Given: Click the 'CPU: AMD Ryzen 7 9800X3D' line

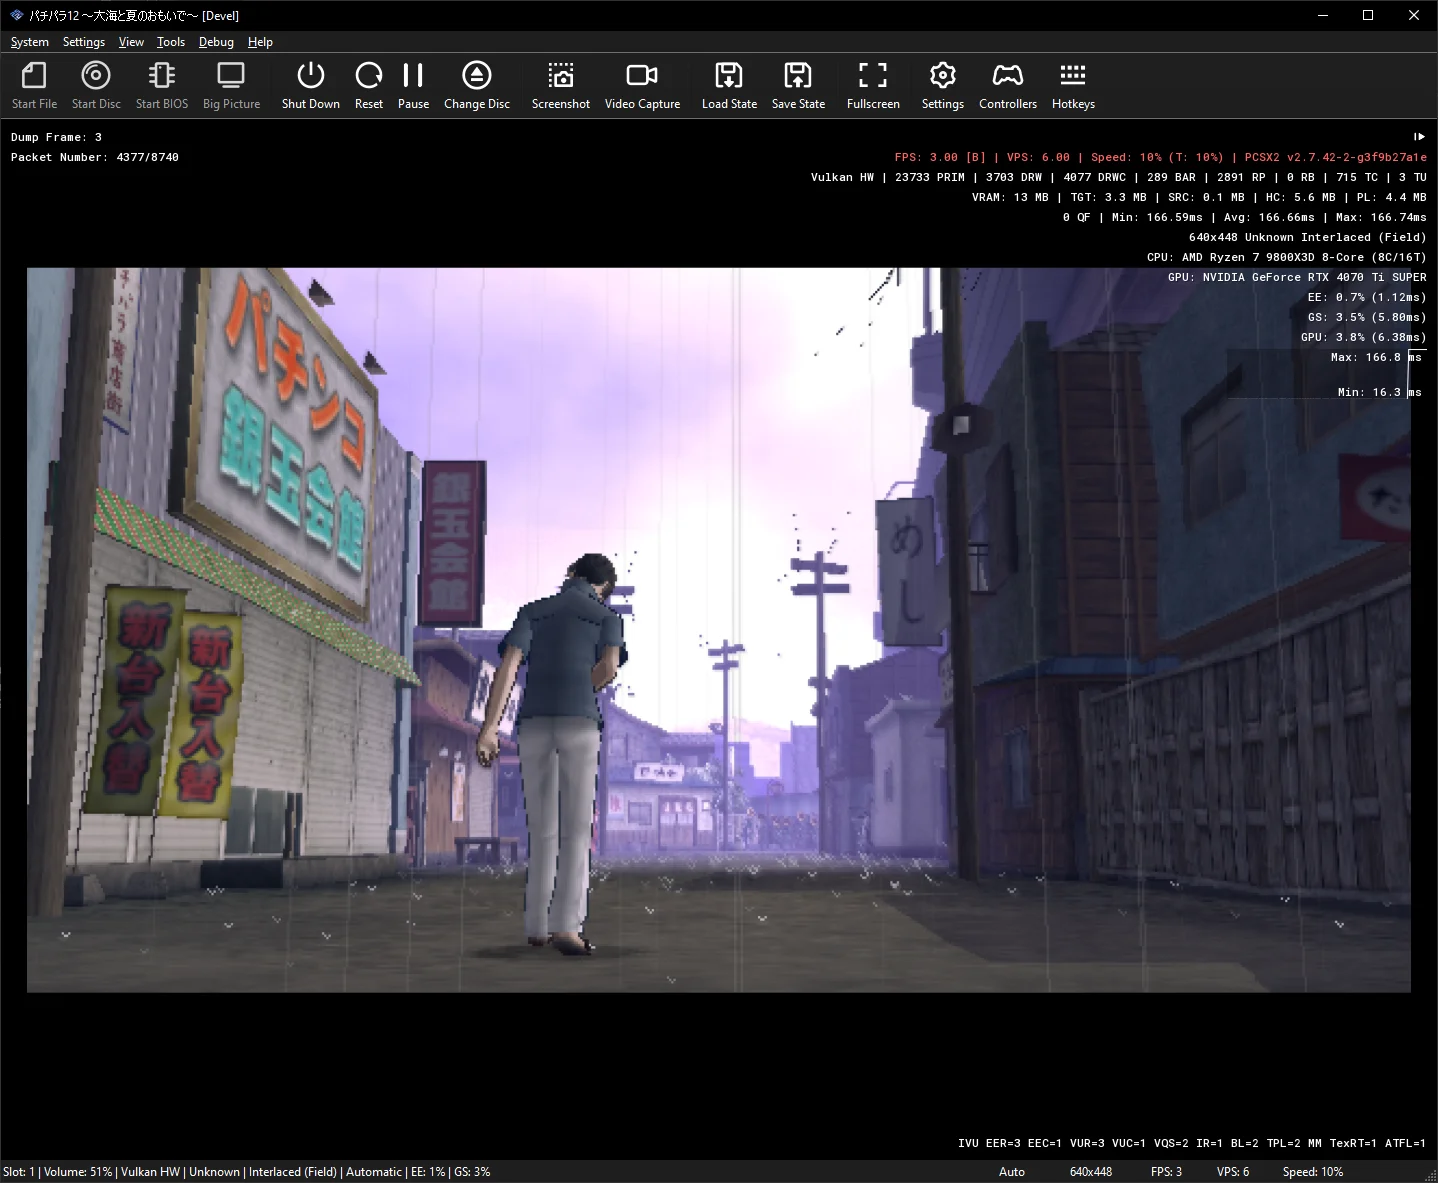Looking at the screenshot, I should 1287,257.
